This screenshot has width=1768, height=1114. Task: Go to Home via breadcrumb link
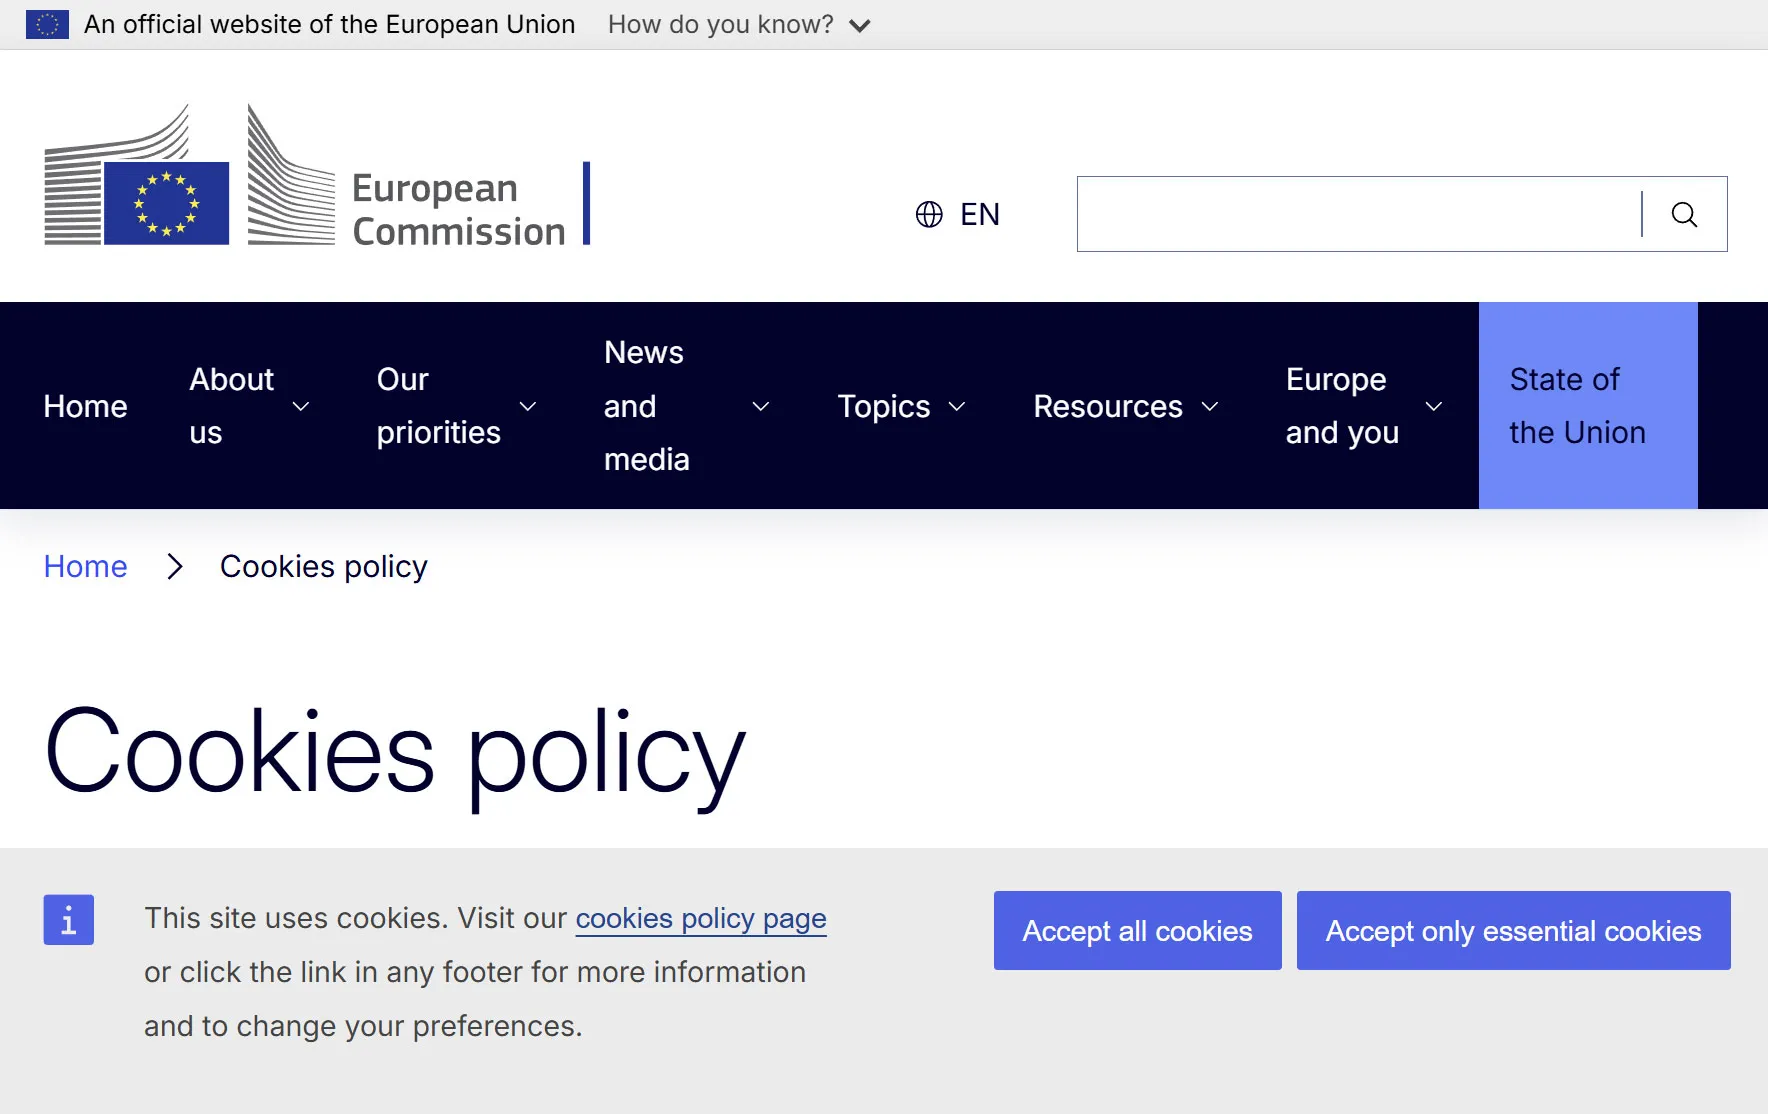click(86, 566)
